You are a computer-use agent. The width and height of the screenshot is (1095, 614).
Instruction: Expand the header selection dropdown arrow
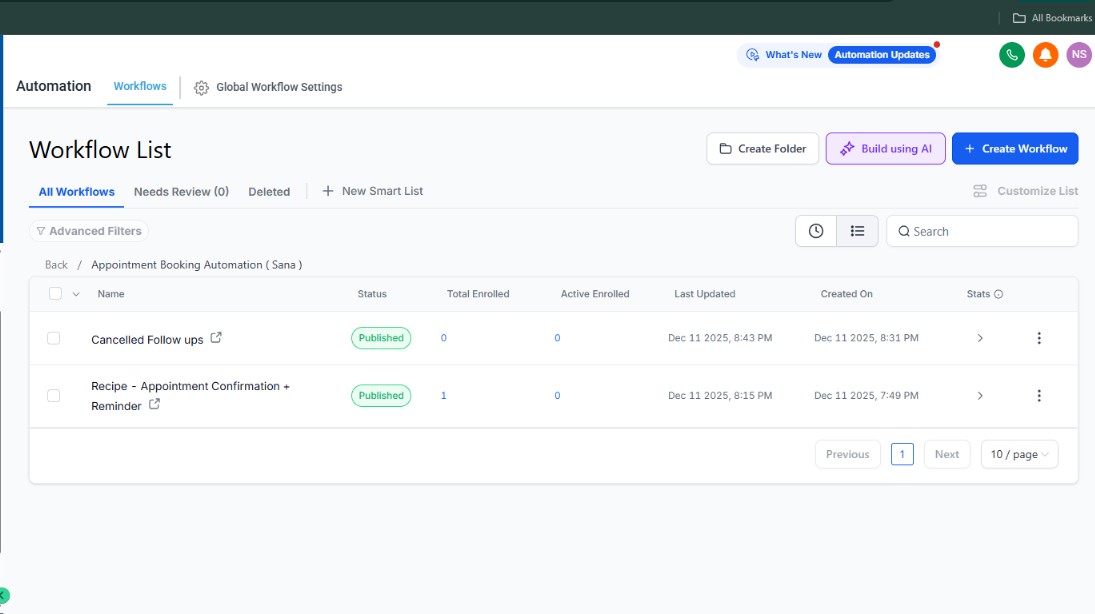(x=75, y=294)
